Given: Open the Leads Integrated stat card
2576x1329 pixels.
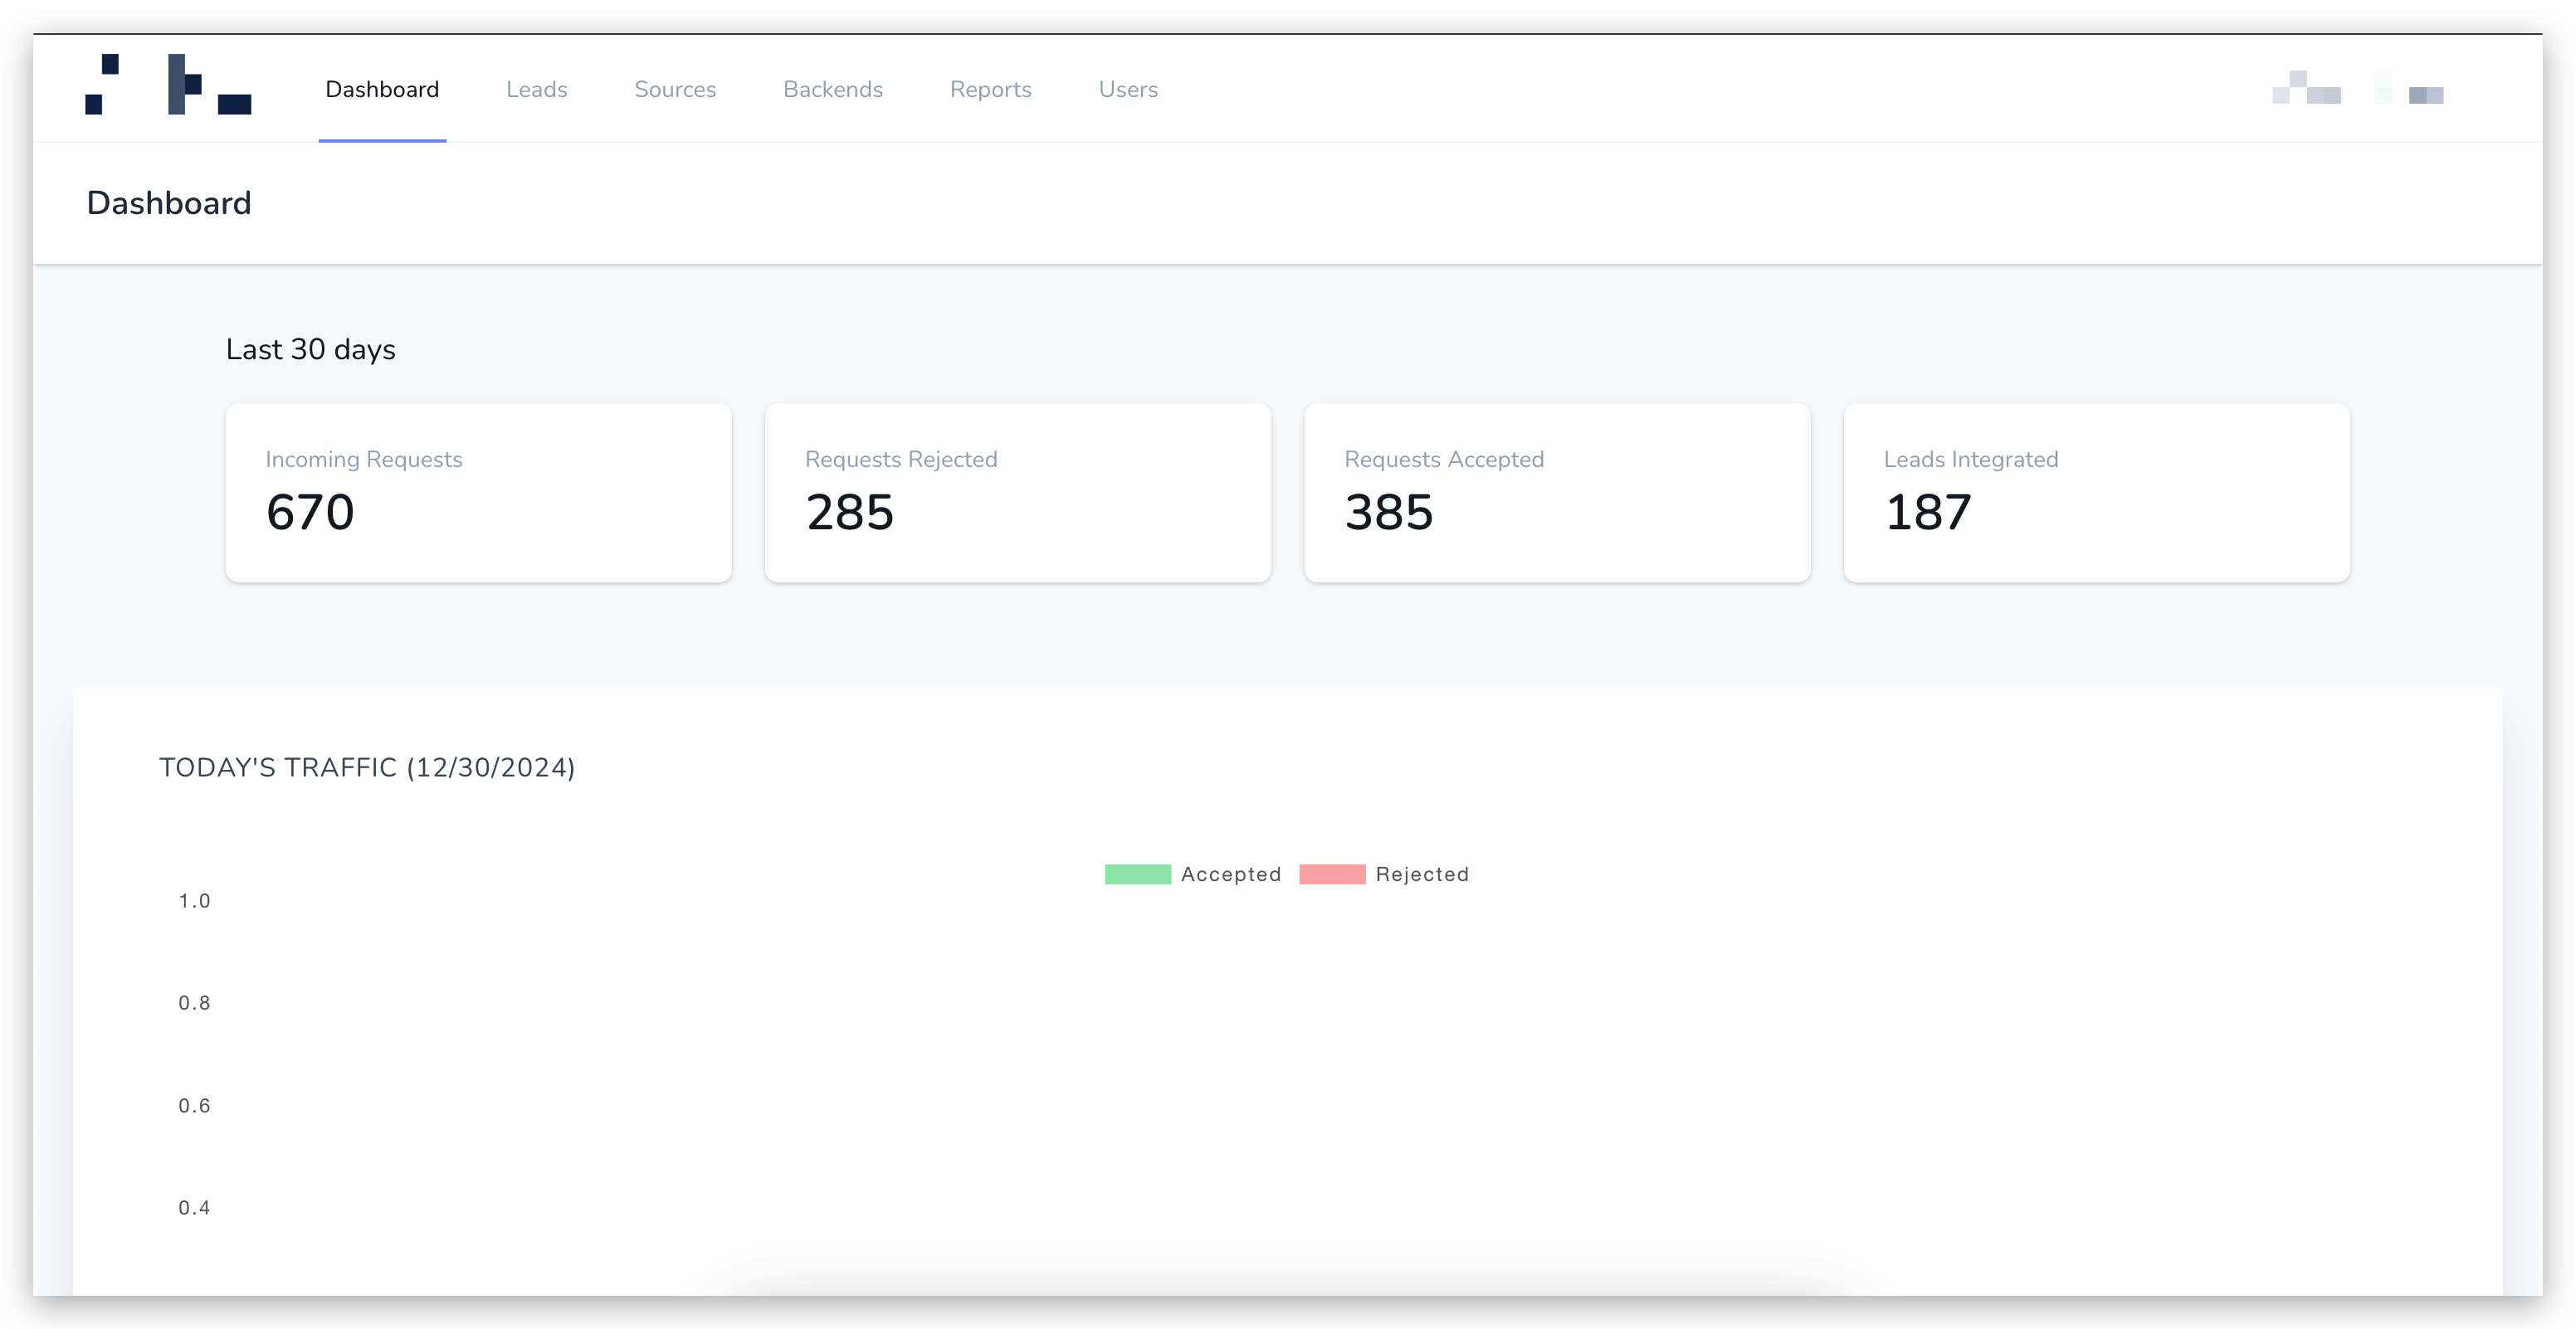Looking at the screenshot, I should point(2096,492).
